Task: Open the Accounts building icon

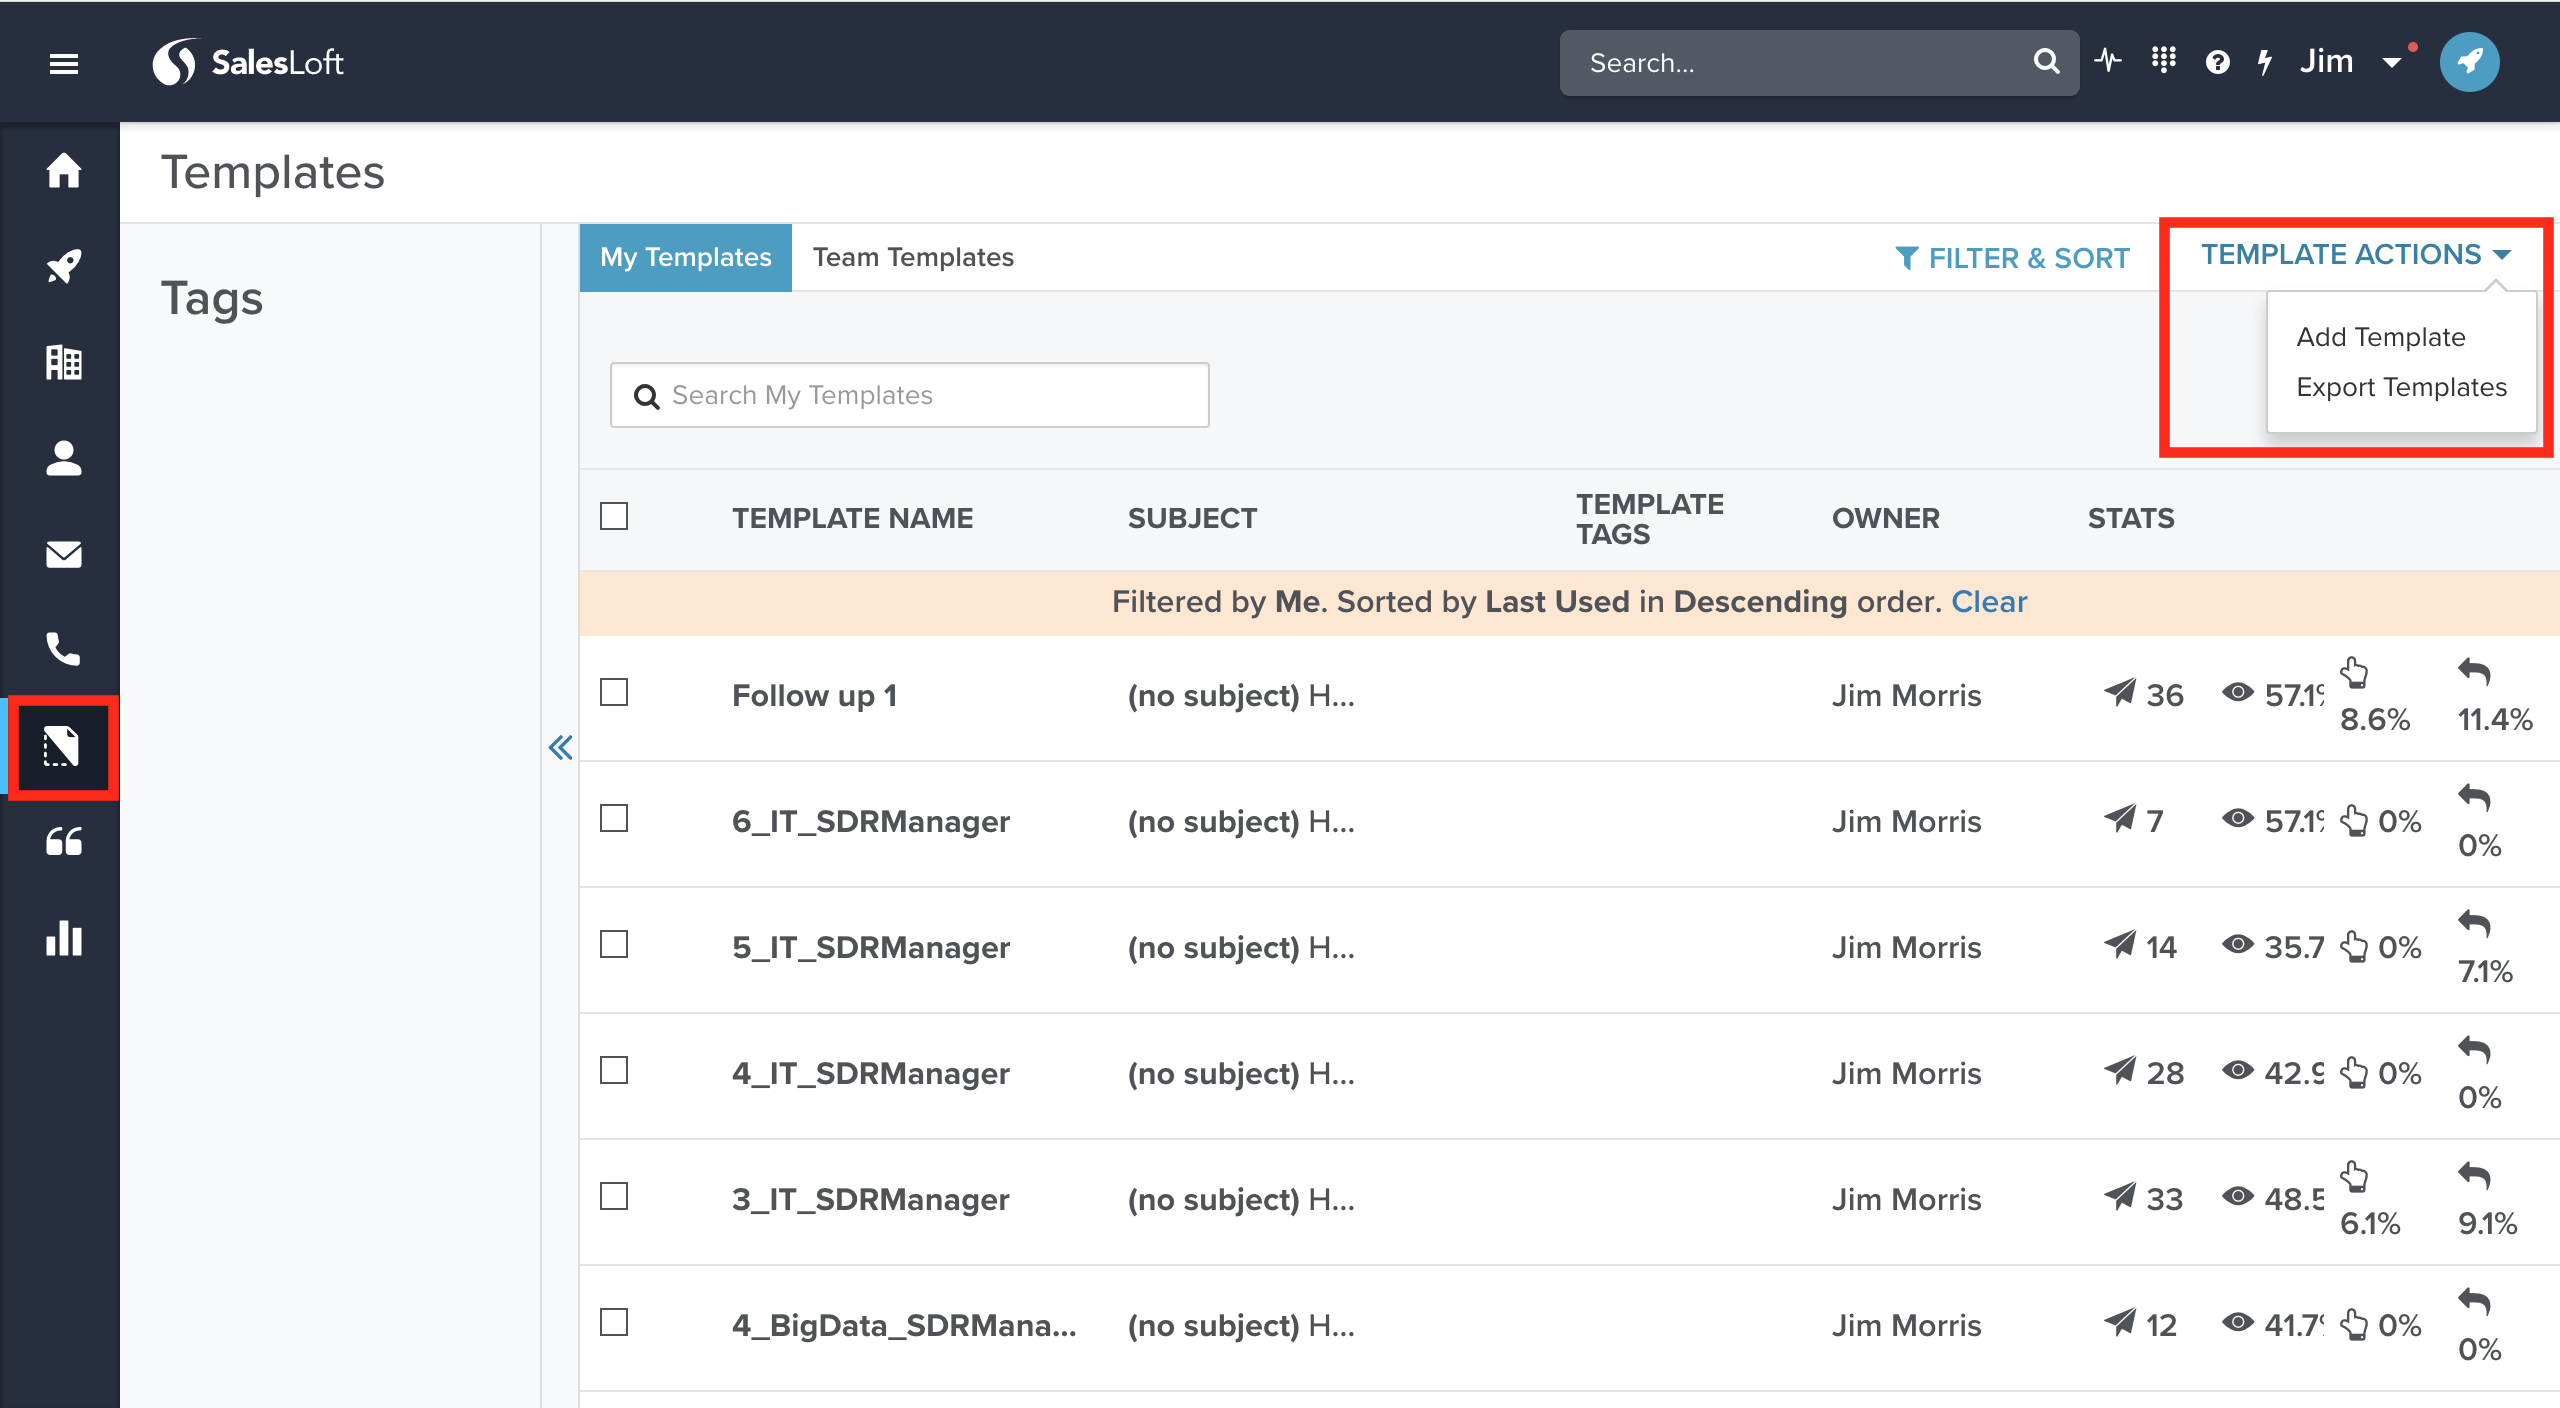Action: (x=63, y=362)
